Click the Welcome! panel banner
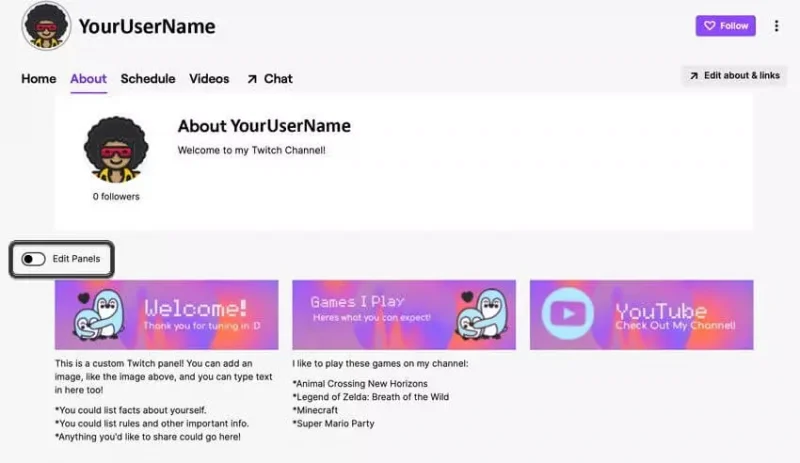The height and width of the screenshot is (463, 800). [x=166, y=314]
